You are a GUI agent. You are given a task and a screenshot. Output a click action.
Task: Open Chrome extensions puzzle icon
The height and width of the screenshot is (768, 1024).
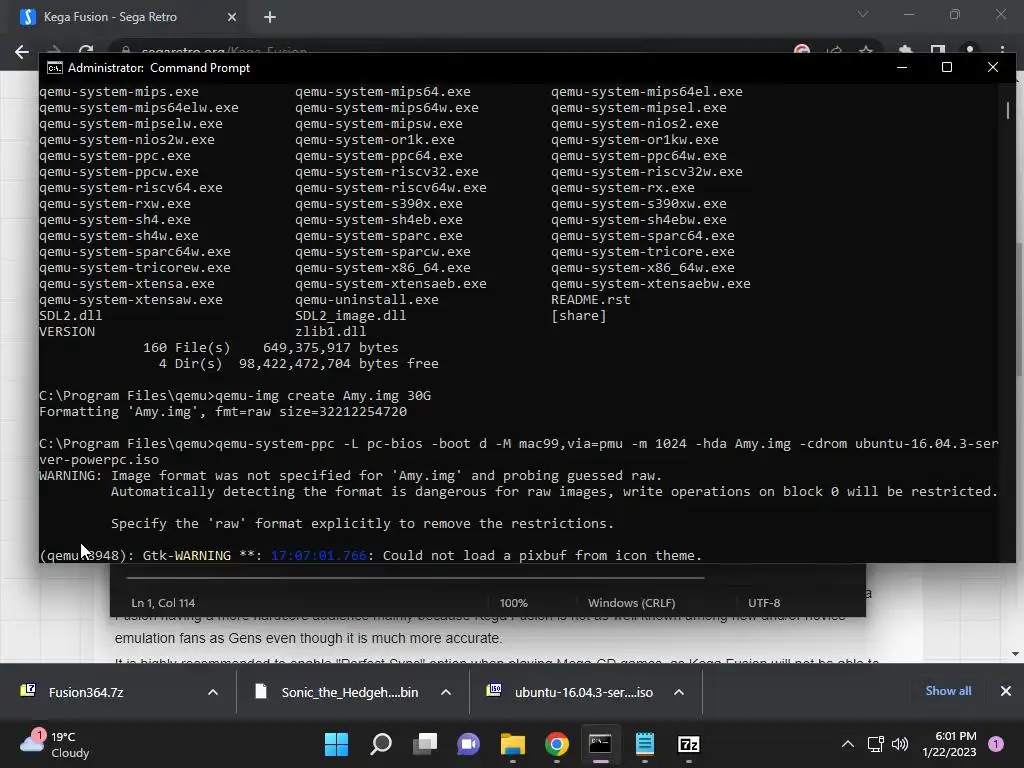905,50
